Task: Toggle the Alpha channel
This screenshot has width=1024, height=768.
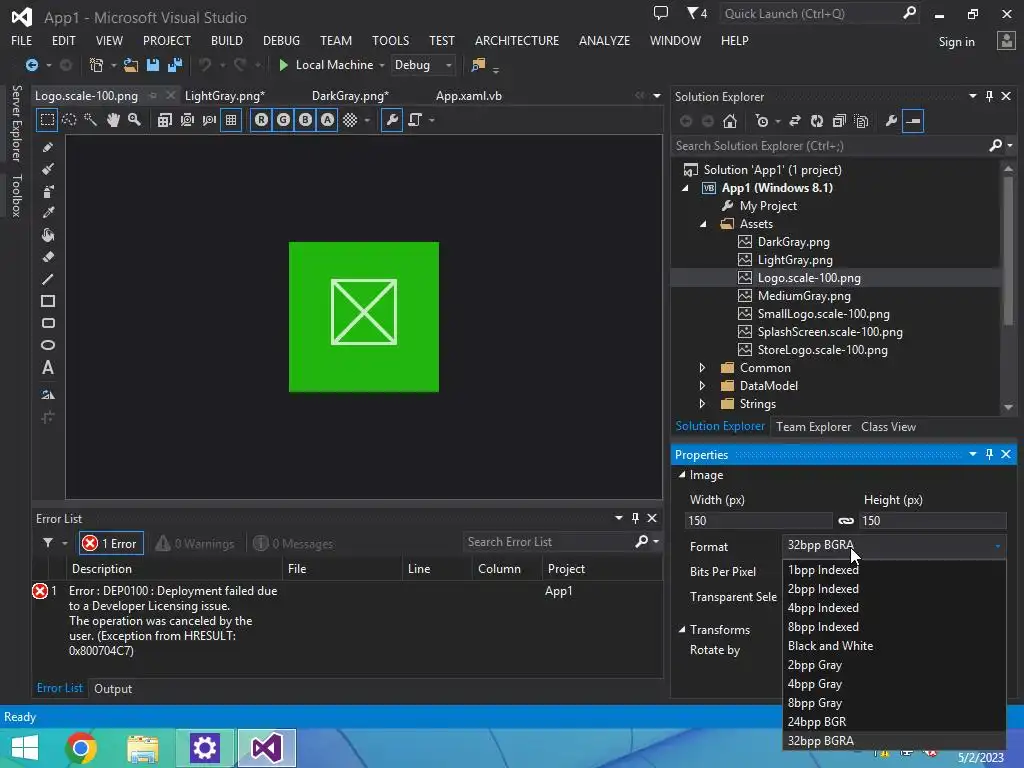Action: click(x=327, y=120)
